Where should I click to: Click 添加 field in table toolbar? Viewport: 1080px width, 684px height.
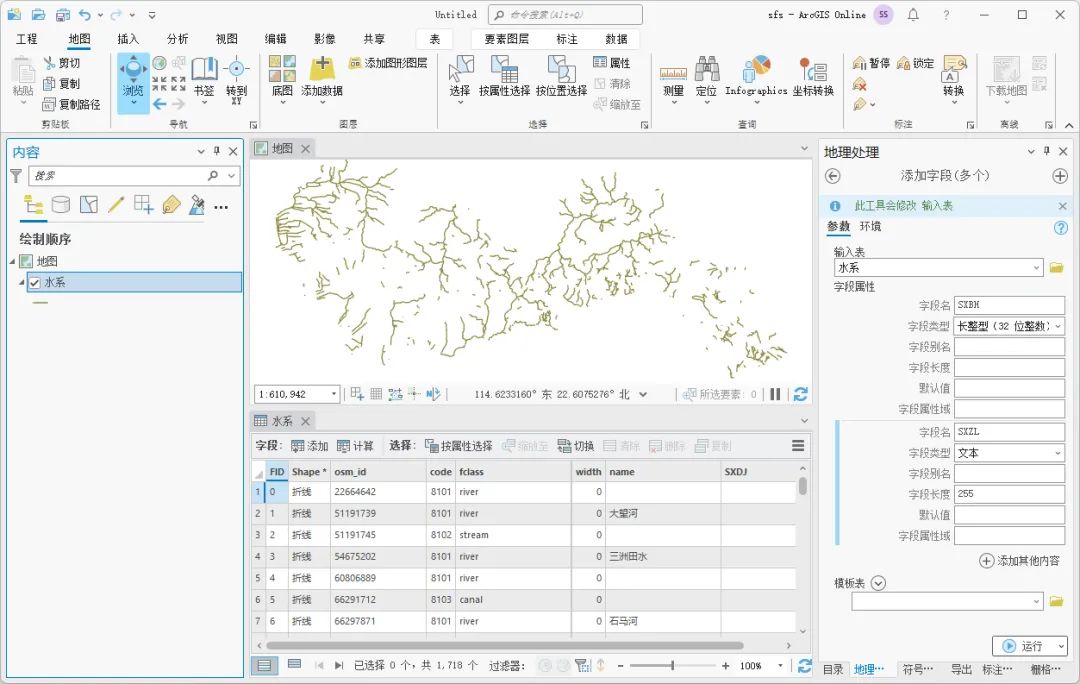click(x=309, y=446)
